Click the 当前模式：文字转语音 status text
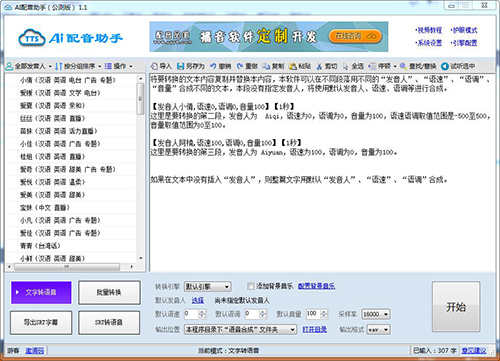 [229, 351]
